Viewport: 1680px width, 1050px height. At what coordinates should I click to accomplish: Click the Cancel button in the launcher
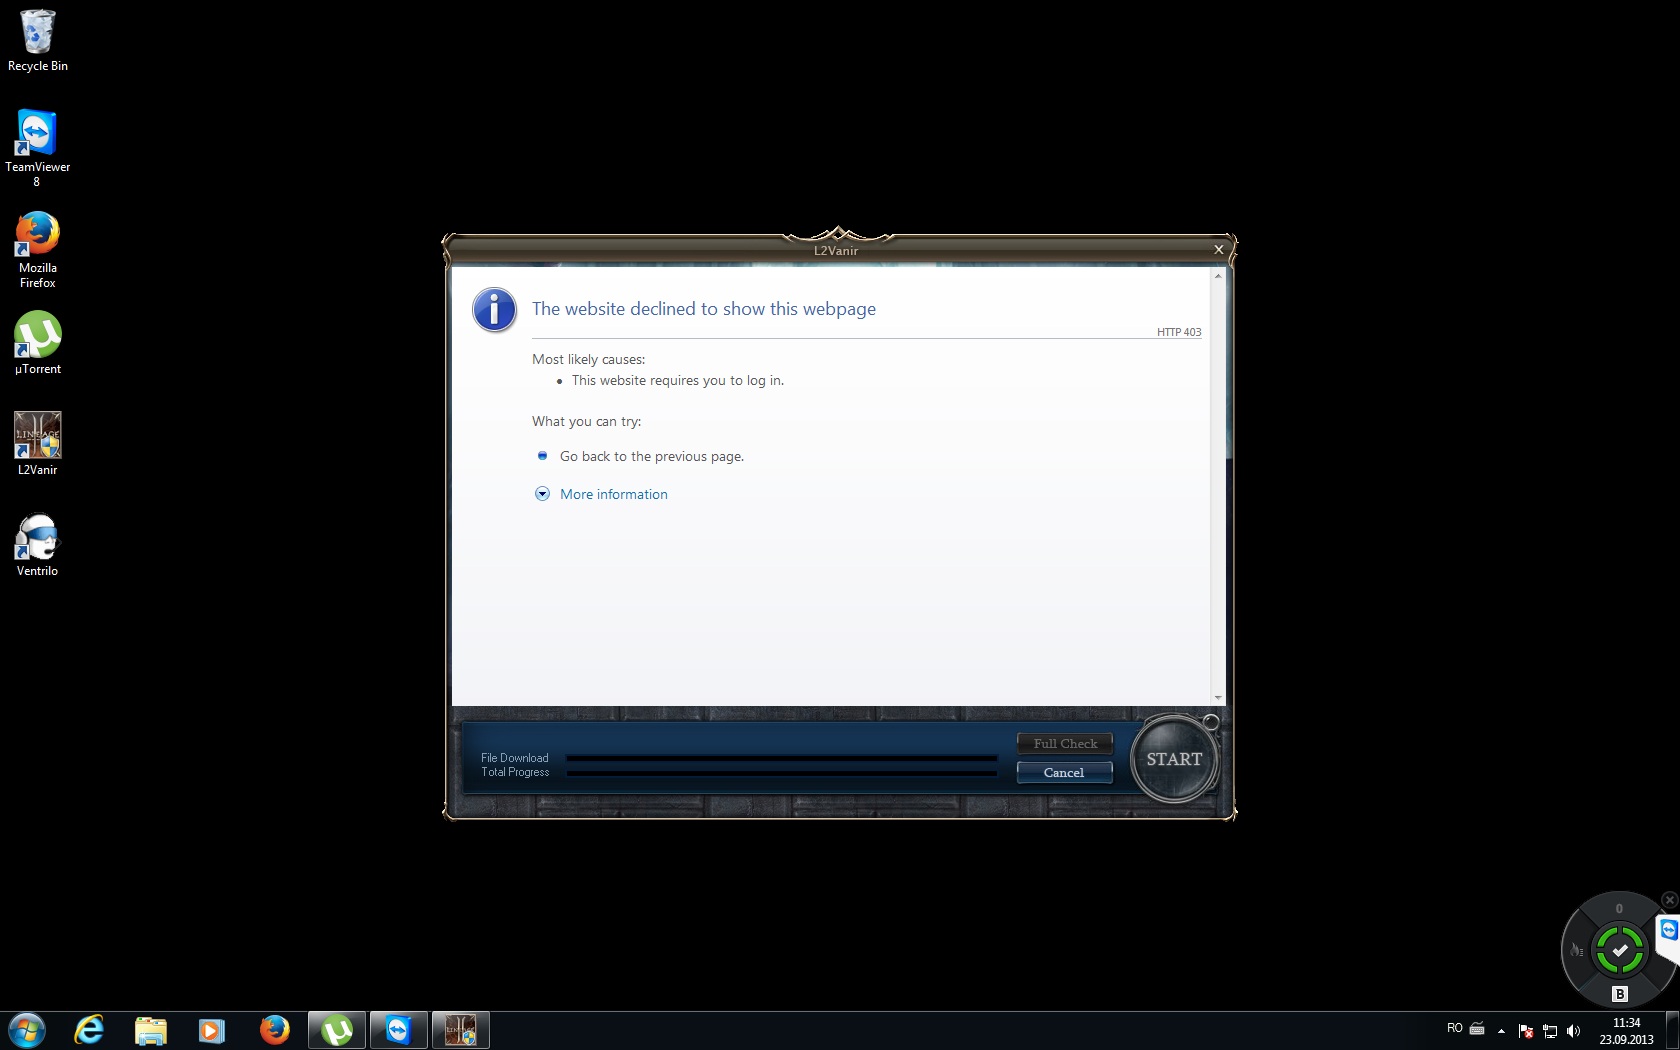(x=1065, y=773)
